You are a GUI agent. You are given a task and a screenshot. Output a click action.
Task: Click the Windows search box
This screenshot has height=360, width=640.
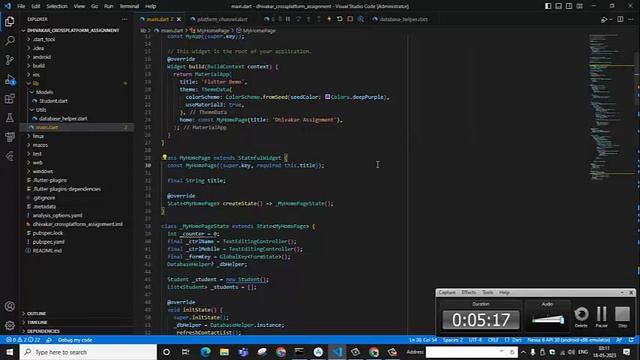88,352
